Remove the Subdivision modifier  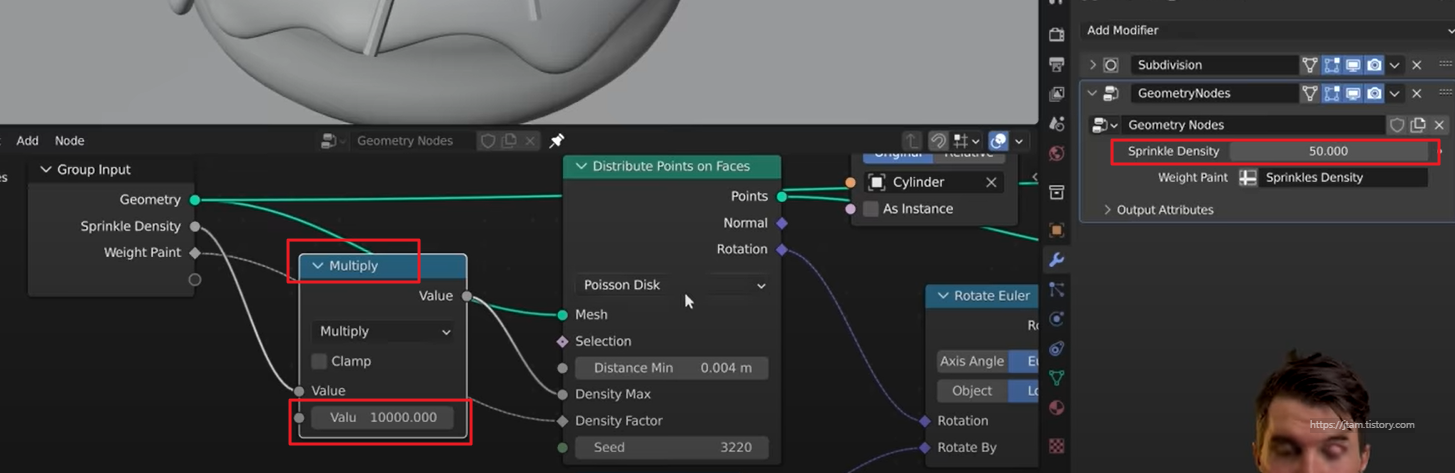[x=1416, y=65]
